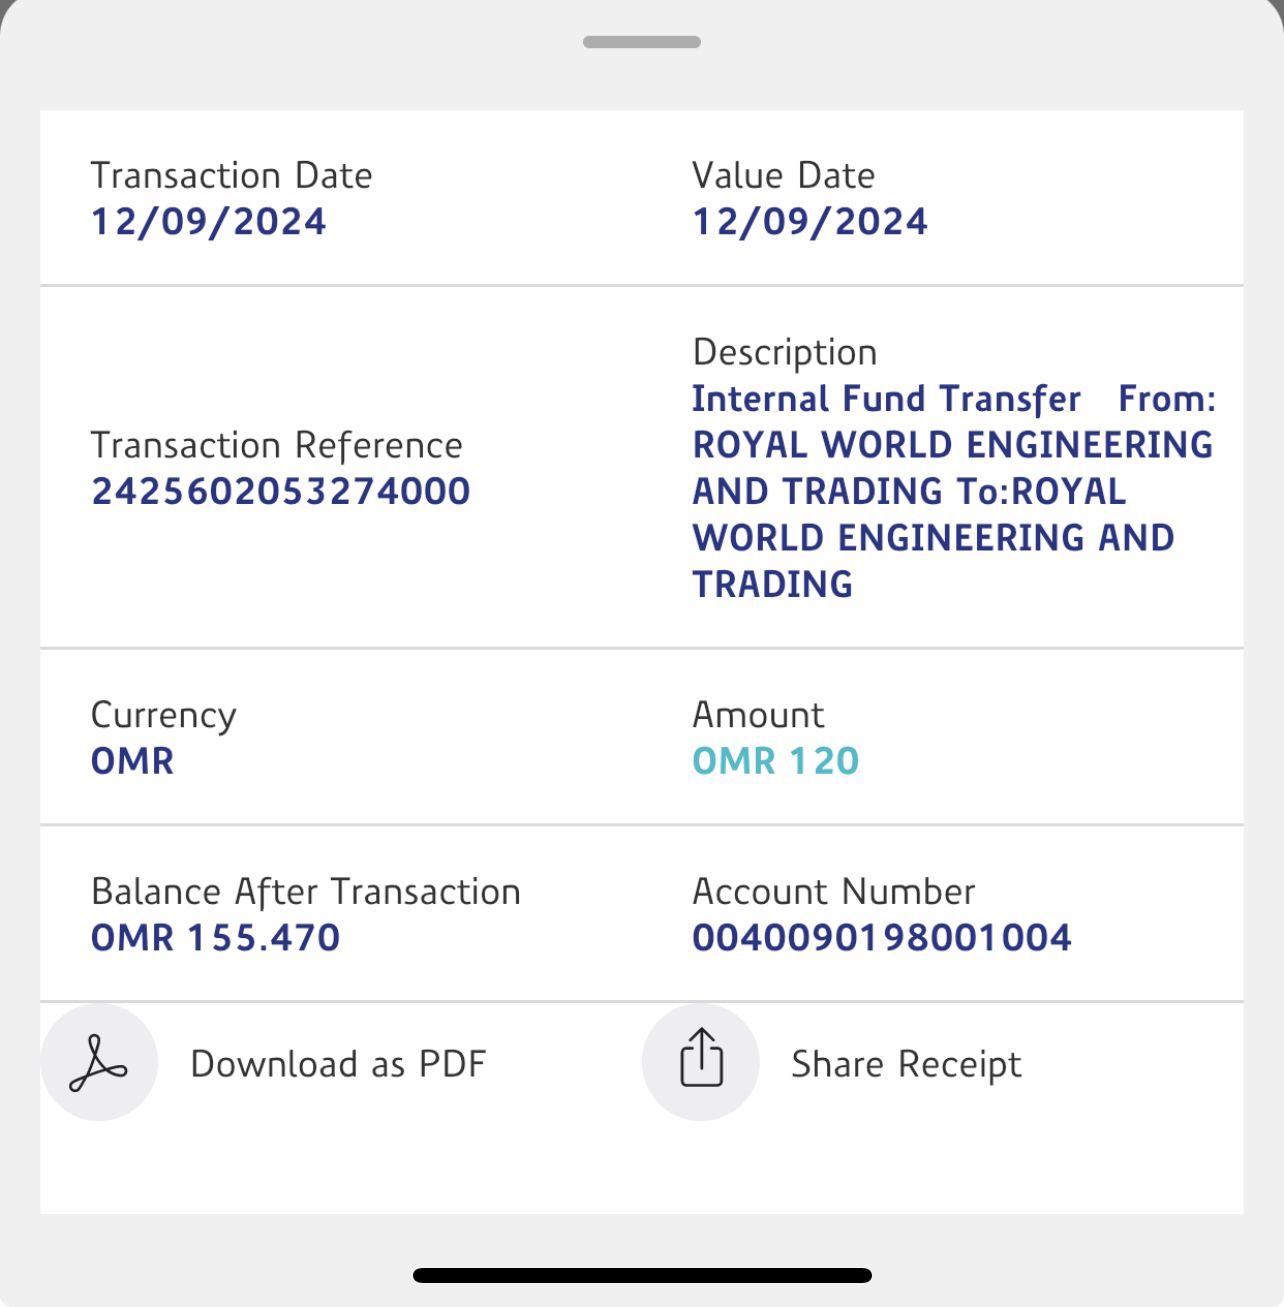Tap the Amount label
The height and width of the screenshot is (1307, 1284).
tap(758, 715)
